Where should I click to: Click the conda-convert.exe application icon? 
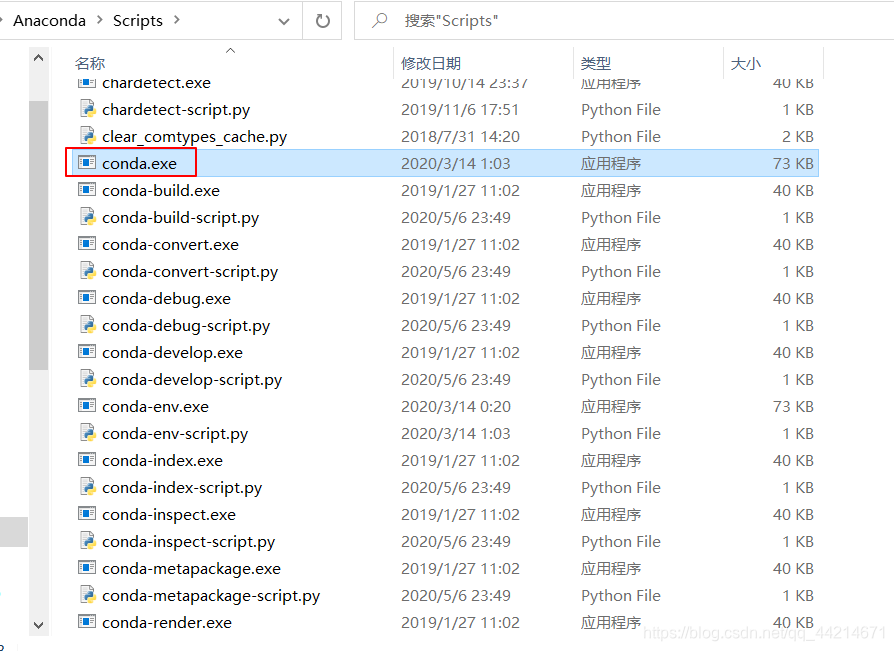pos(87,243)
